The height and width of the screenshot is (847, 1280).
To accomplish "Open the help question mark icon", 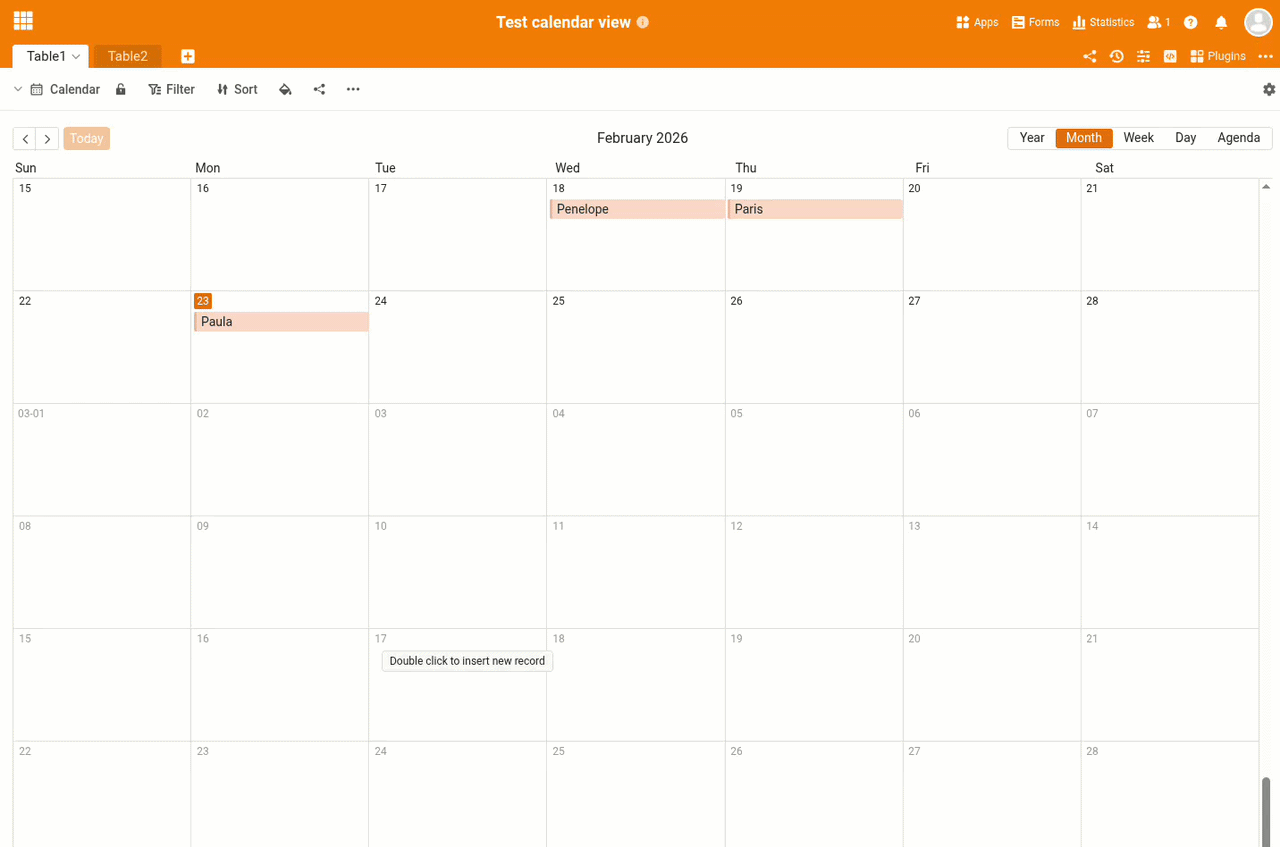I will [1190, 22].
